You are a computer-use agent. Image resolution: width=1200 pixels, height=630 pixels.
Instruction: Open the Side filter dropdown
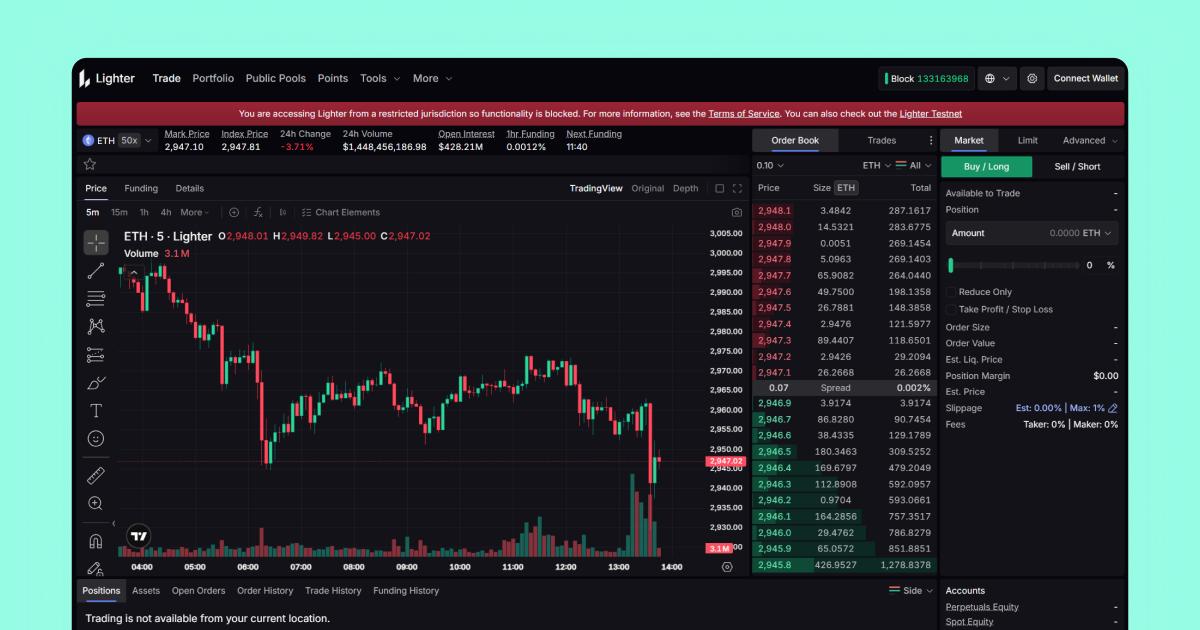click(x=911, y=590)
